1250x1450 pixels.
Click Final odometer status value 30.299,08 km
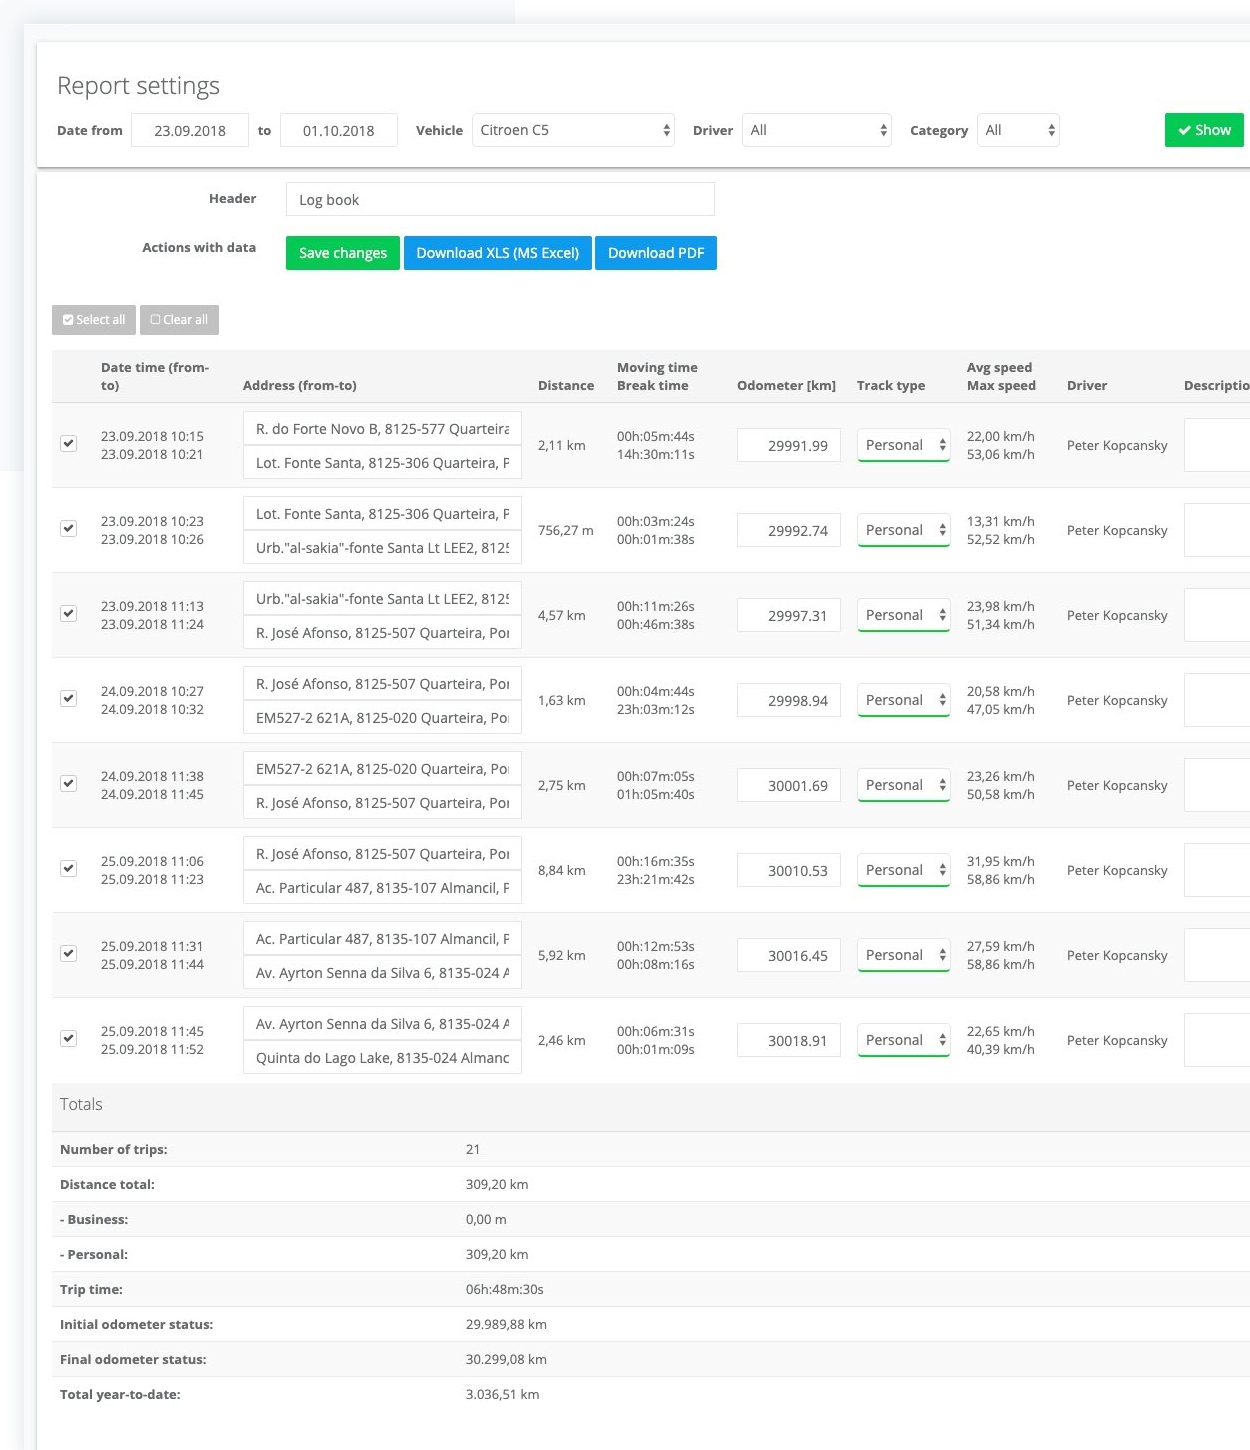(x=506, y=1359)
